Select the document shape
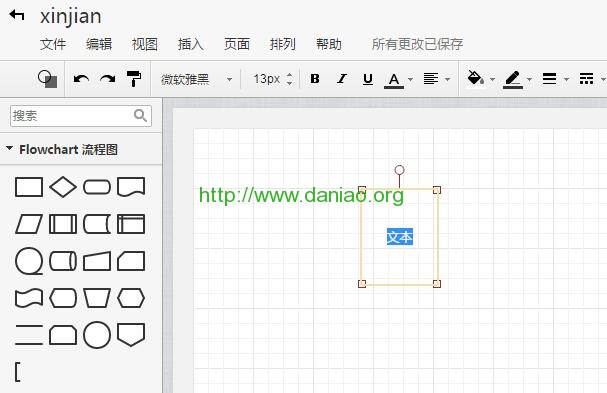 pyautogui.click(x=131, y=187)
